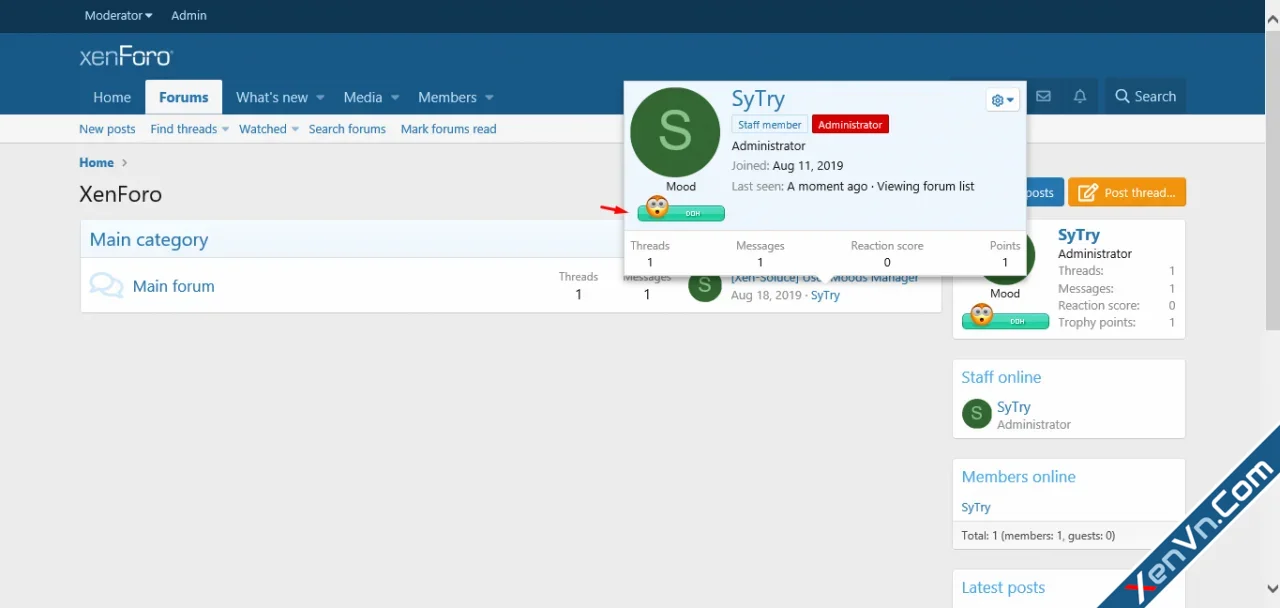The width and height of the screenshot is (1280, 608).
Task: Open the Main forum link
Action: point(174,286)
